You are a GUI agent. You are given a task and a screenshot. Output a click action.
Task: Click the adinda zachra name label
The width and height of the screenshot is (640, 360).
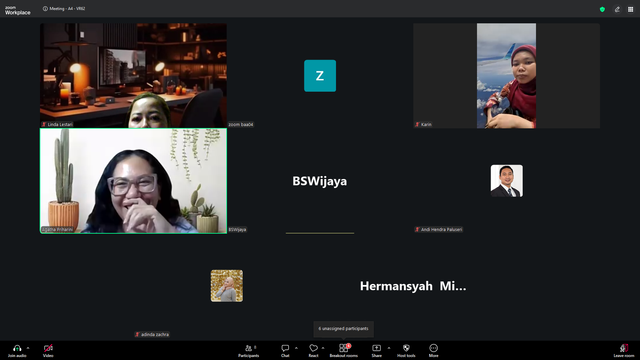click(x=152, y=335)
